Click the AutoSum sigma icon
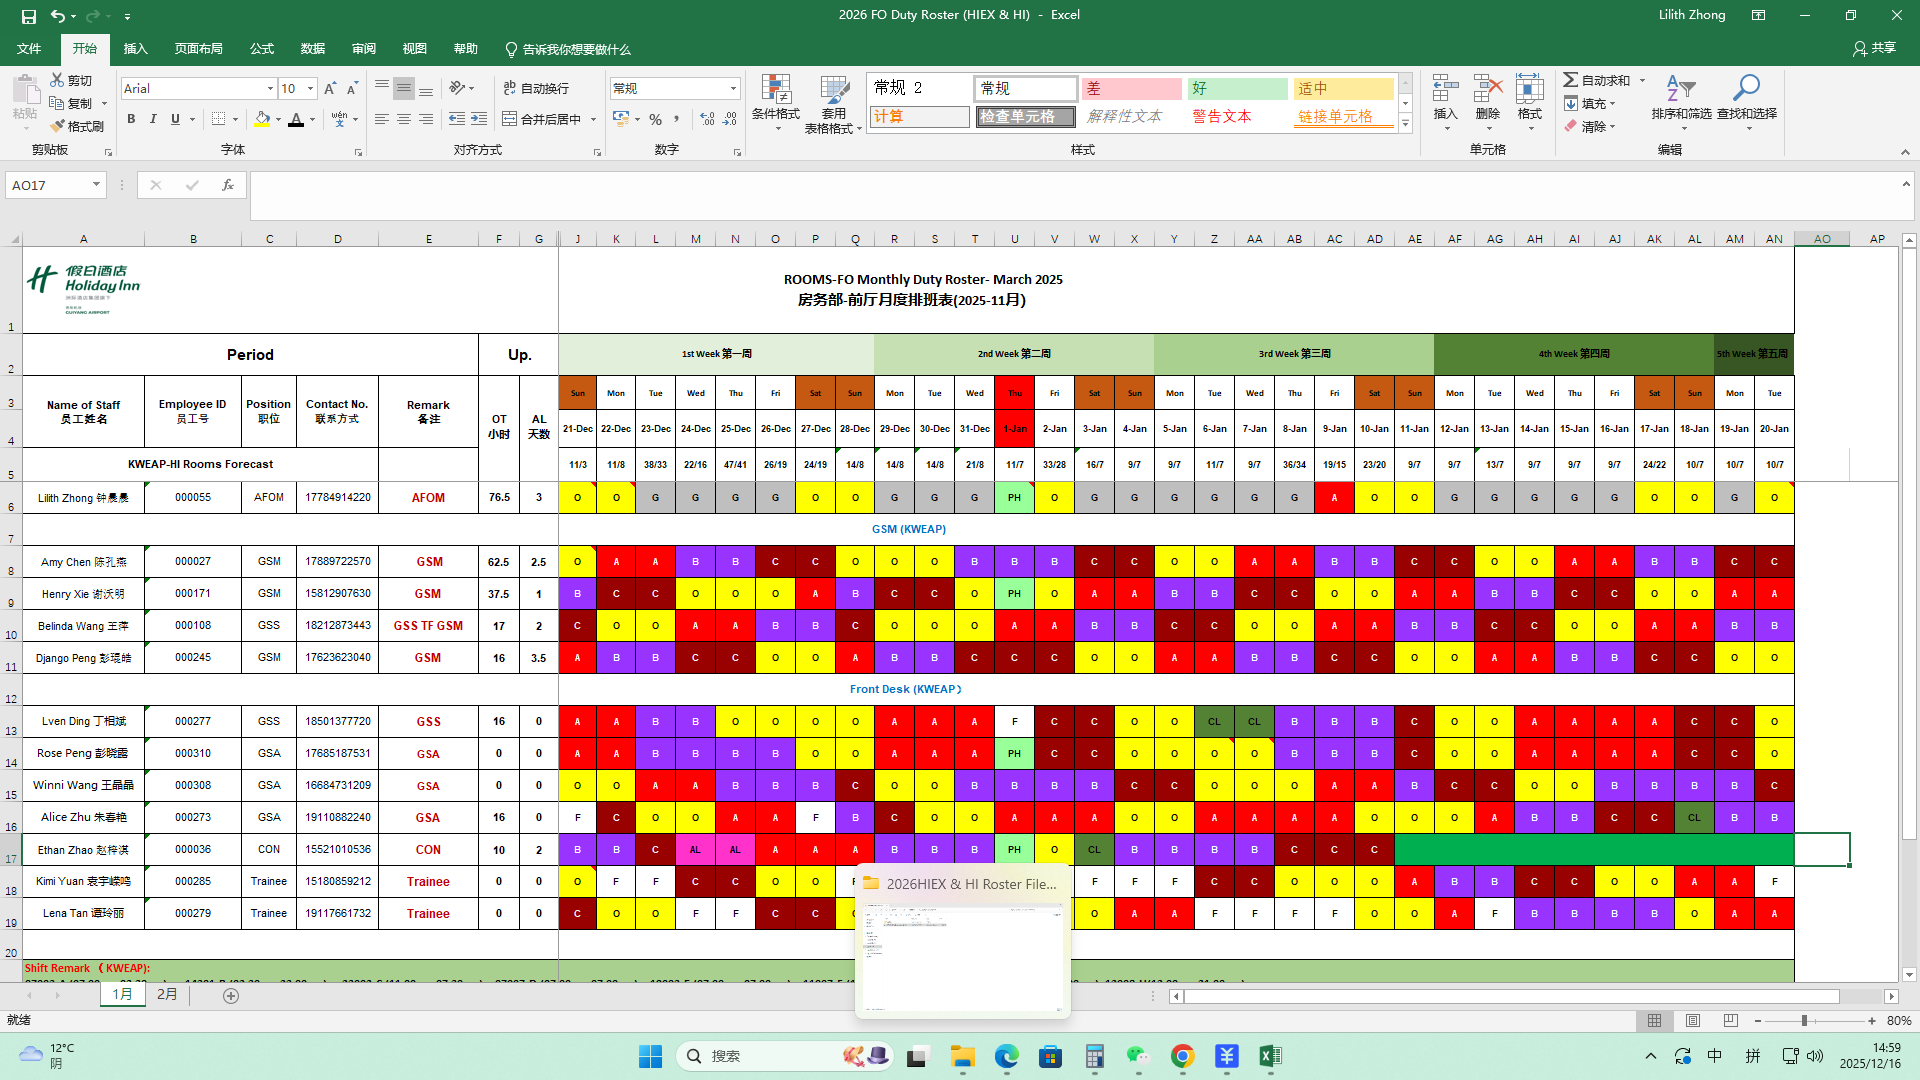Viewport: 1920px width, 1080px height. click(1571, 80)
